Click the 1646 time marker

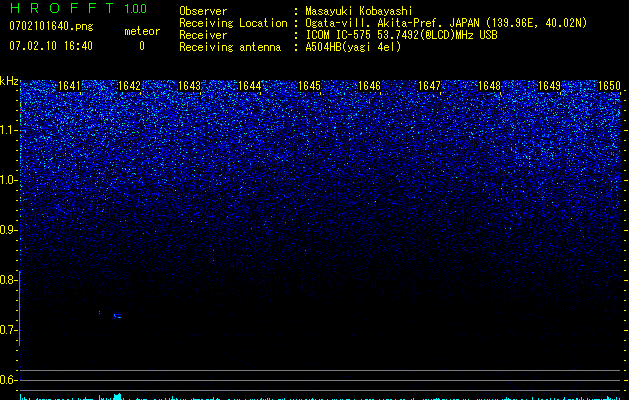[369, 86]
